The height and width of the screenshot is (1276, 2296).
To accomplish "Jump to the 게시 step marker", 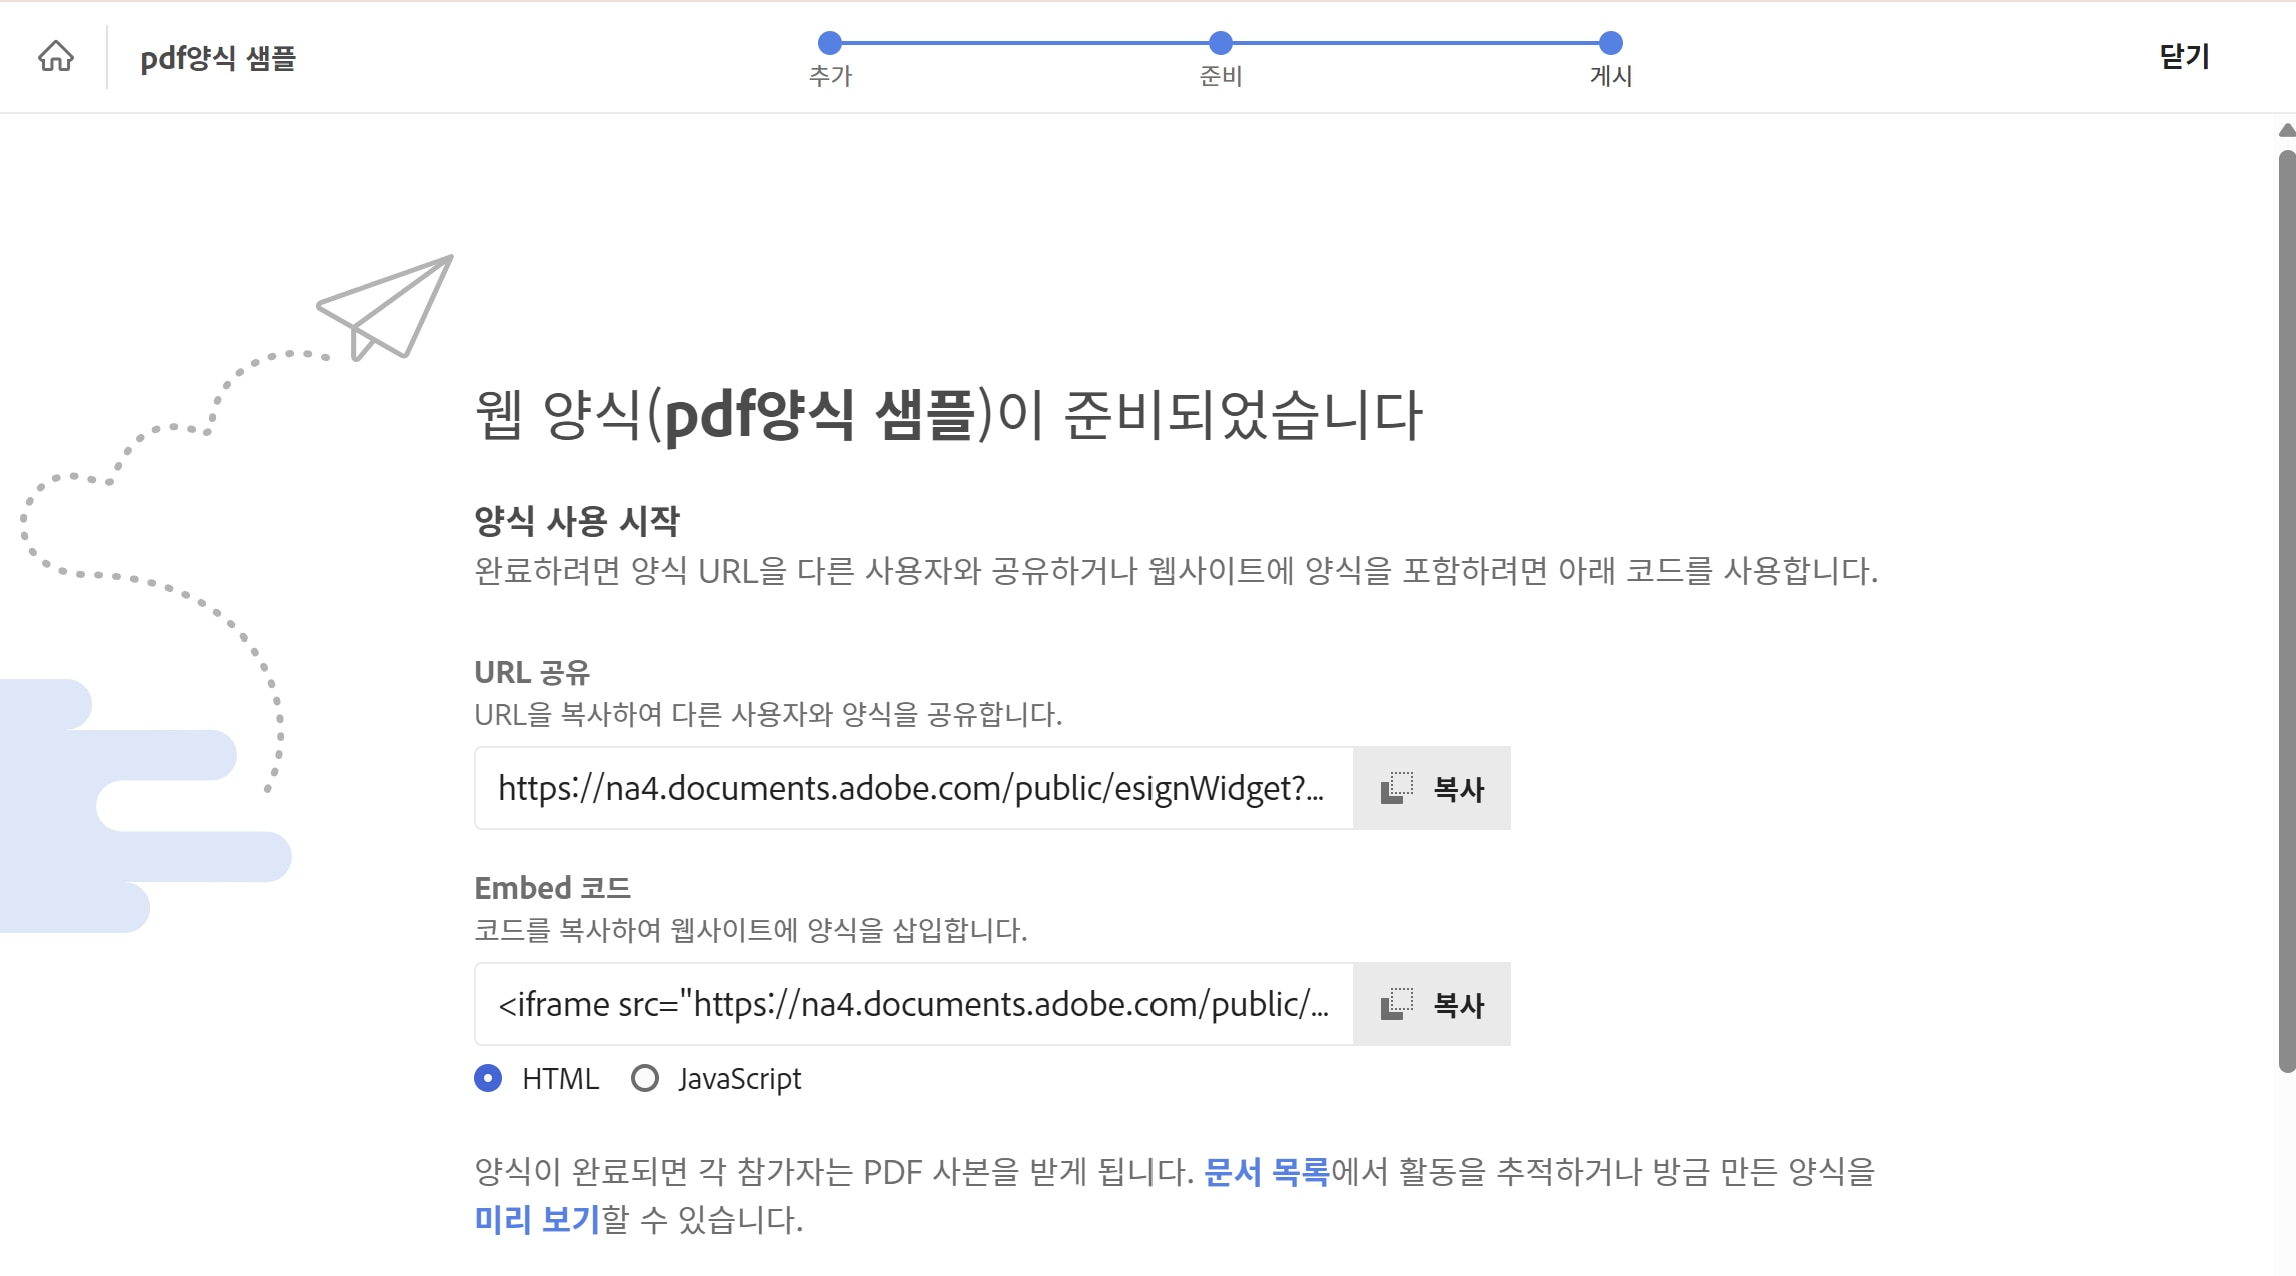I will point(1610,43).
